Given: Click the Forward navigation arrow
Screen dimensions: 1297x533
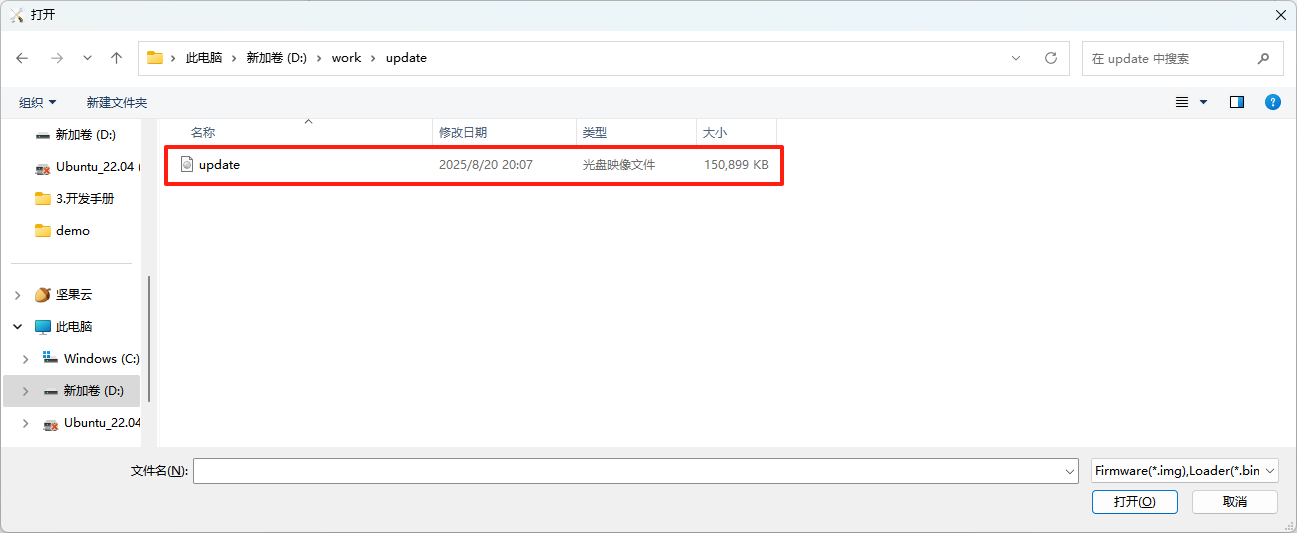Looking at the screenshot, I should coord(56,58).
